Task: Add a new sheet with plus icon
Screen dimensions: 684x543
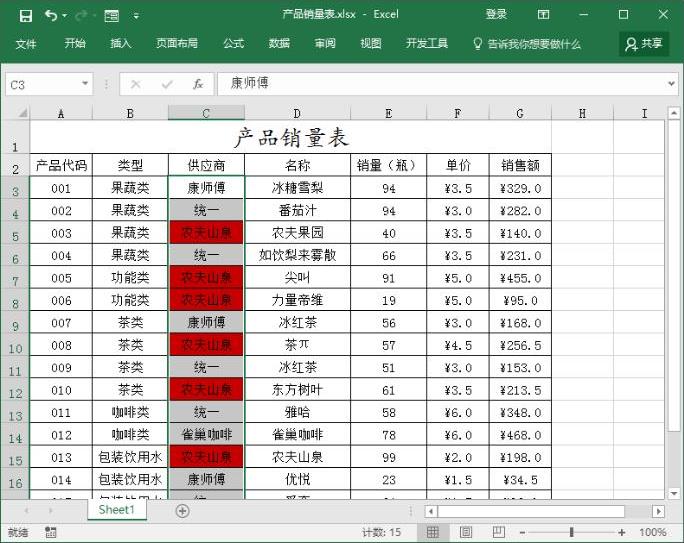Action: point(182,511)
